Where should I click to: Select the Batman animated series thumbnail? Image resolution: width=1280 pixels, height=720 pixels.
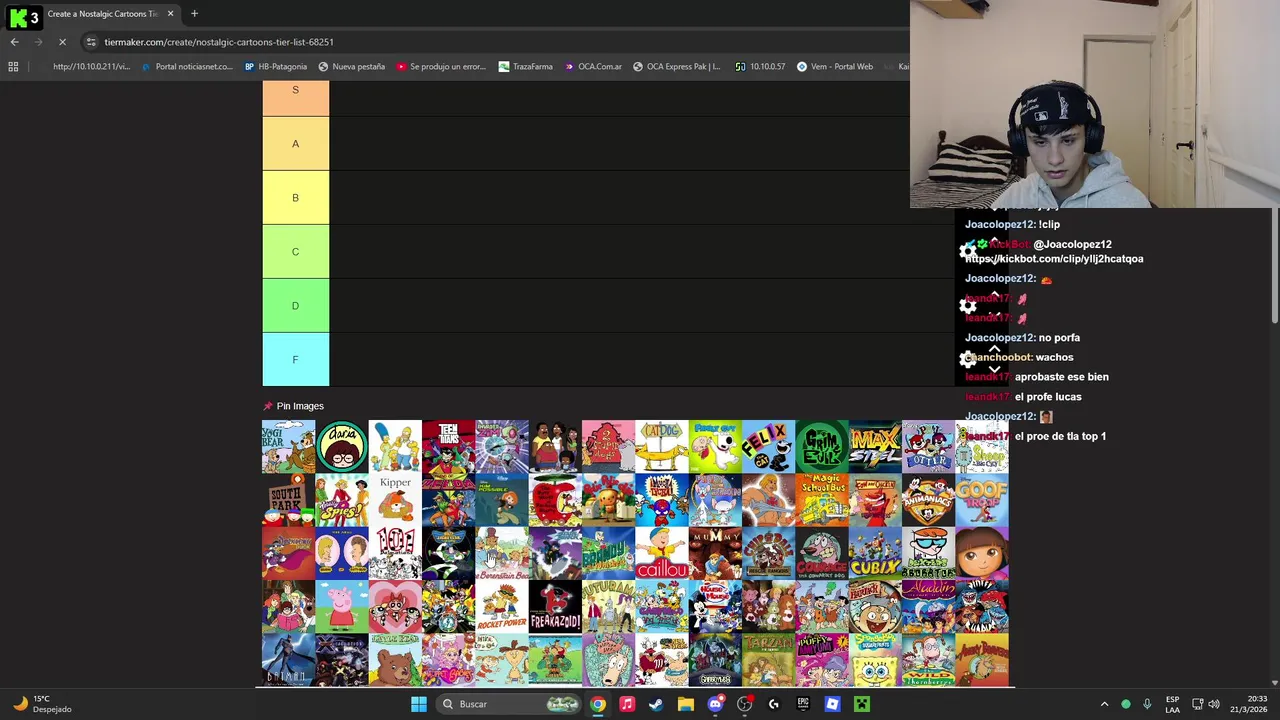click(x=288, y=659)
